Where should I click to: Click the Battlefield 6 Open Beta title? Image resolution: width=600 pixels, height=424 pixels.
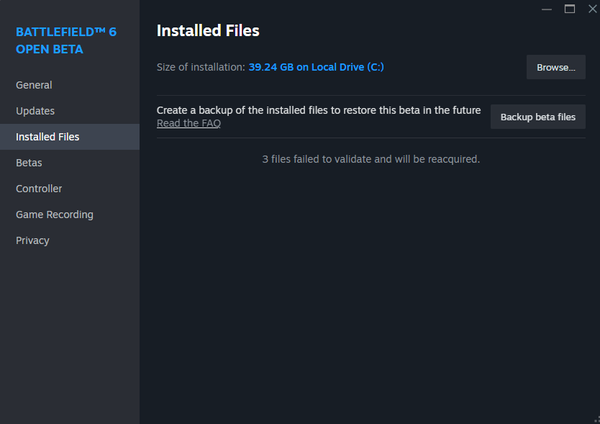pyautogui.click(x=66, y=41)
